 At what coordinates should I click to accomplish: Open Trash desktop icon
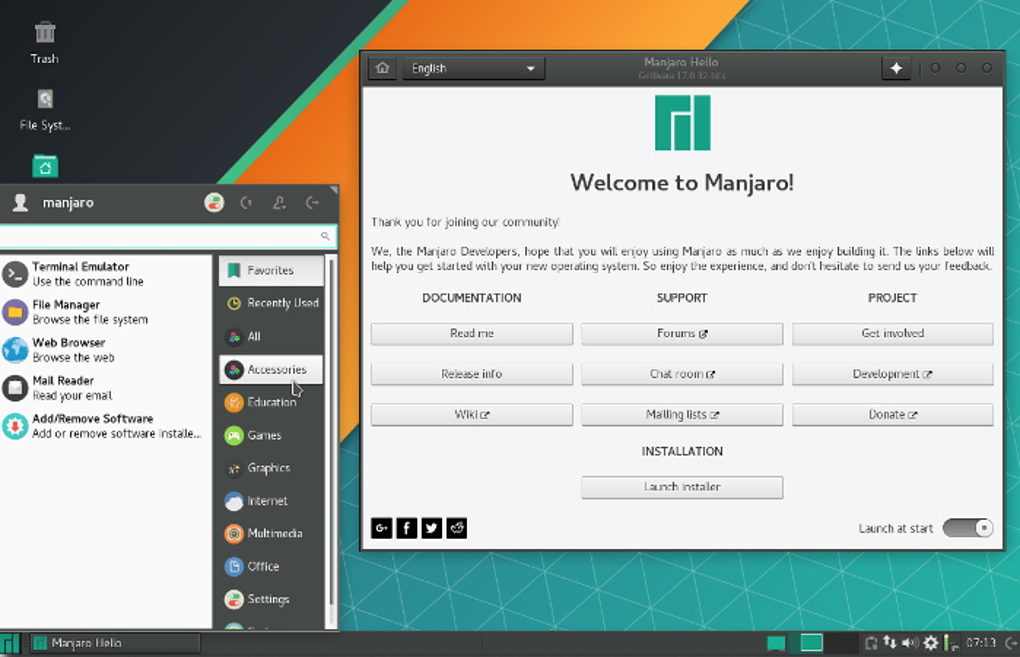coord(44,42)
